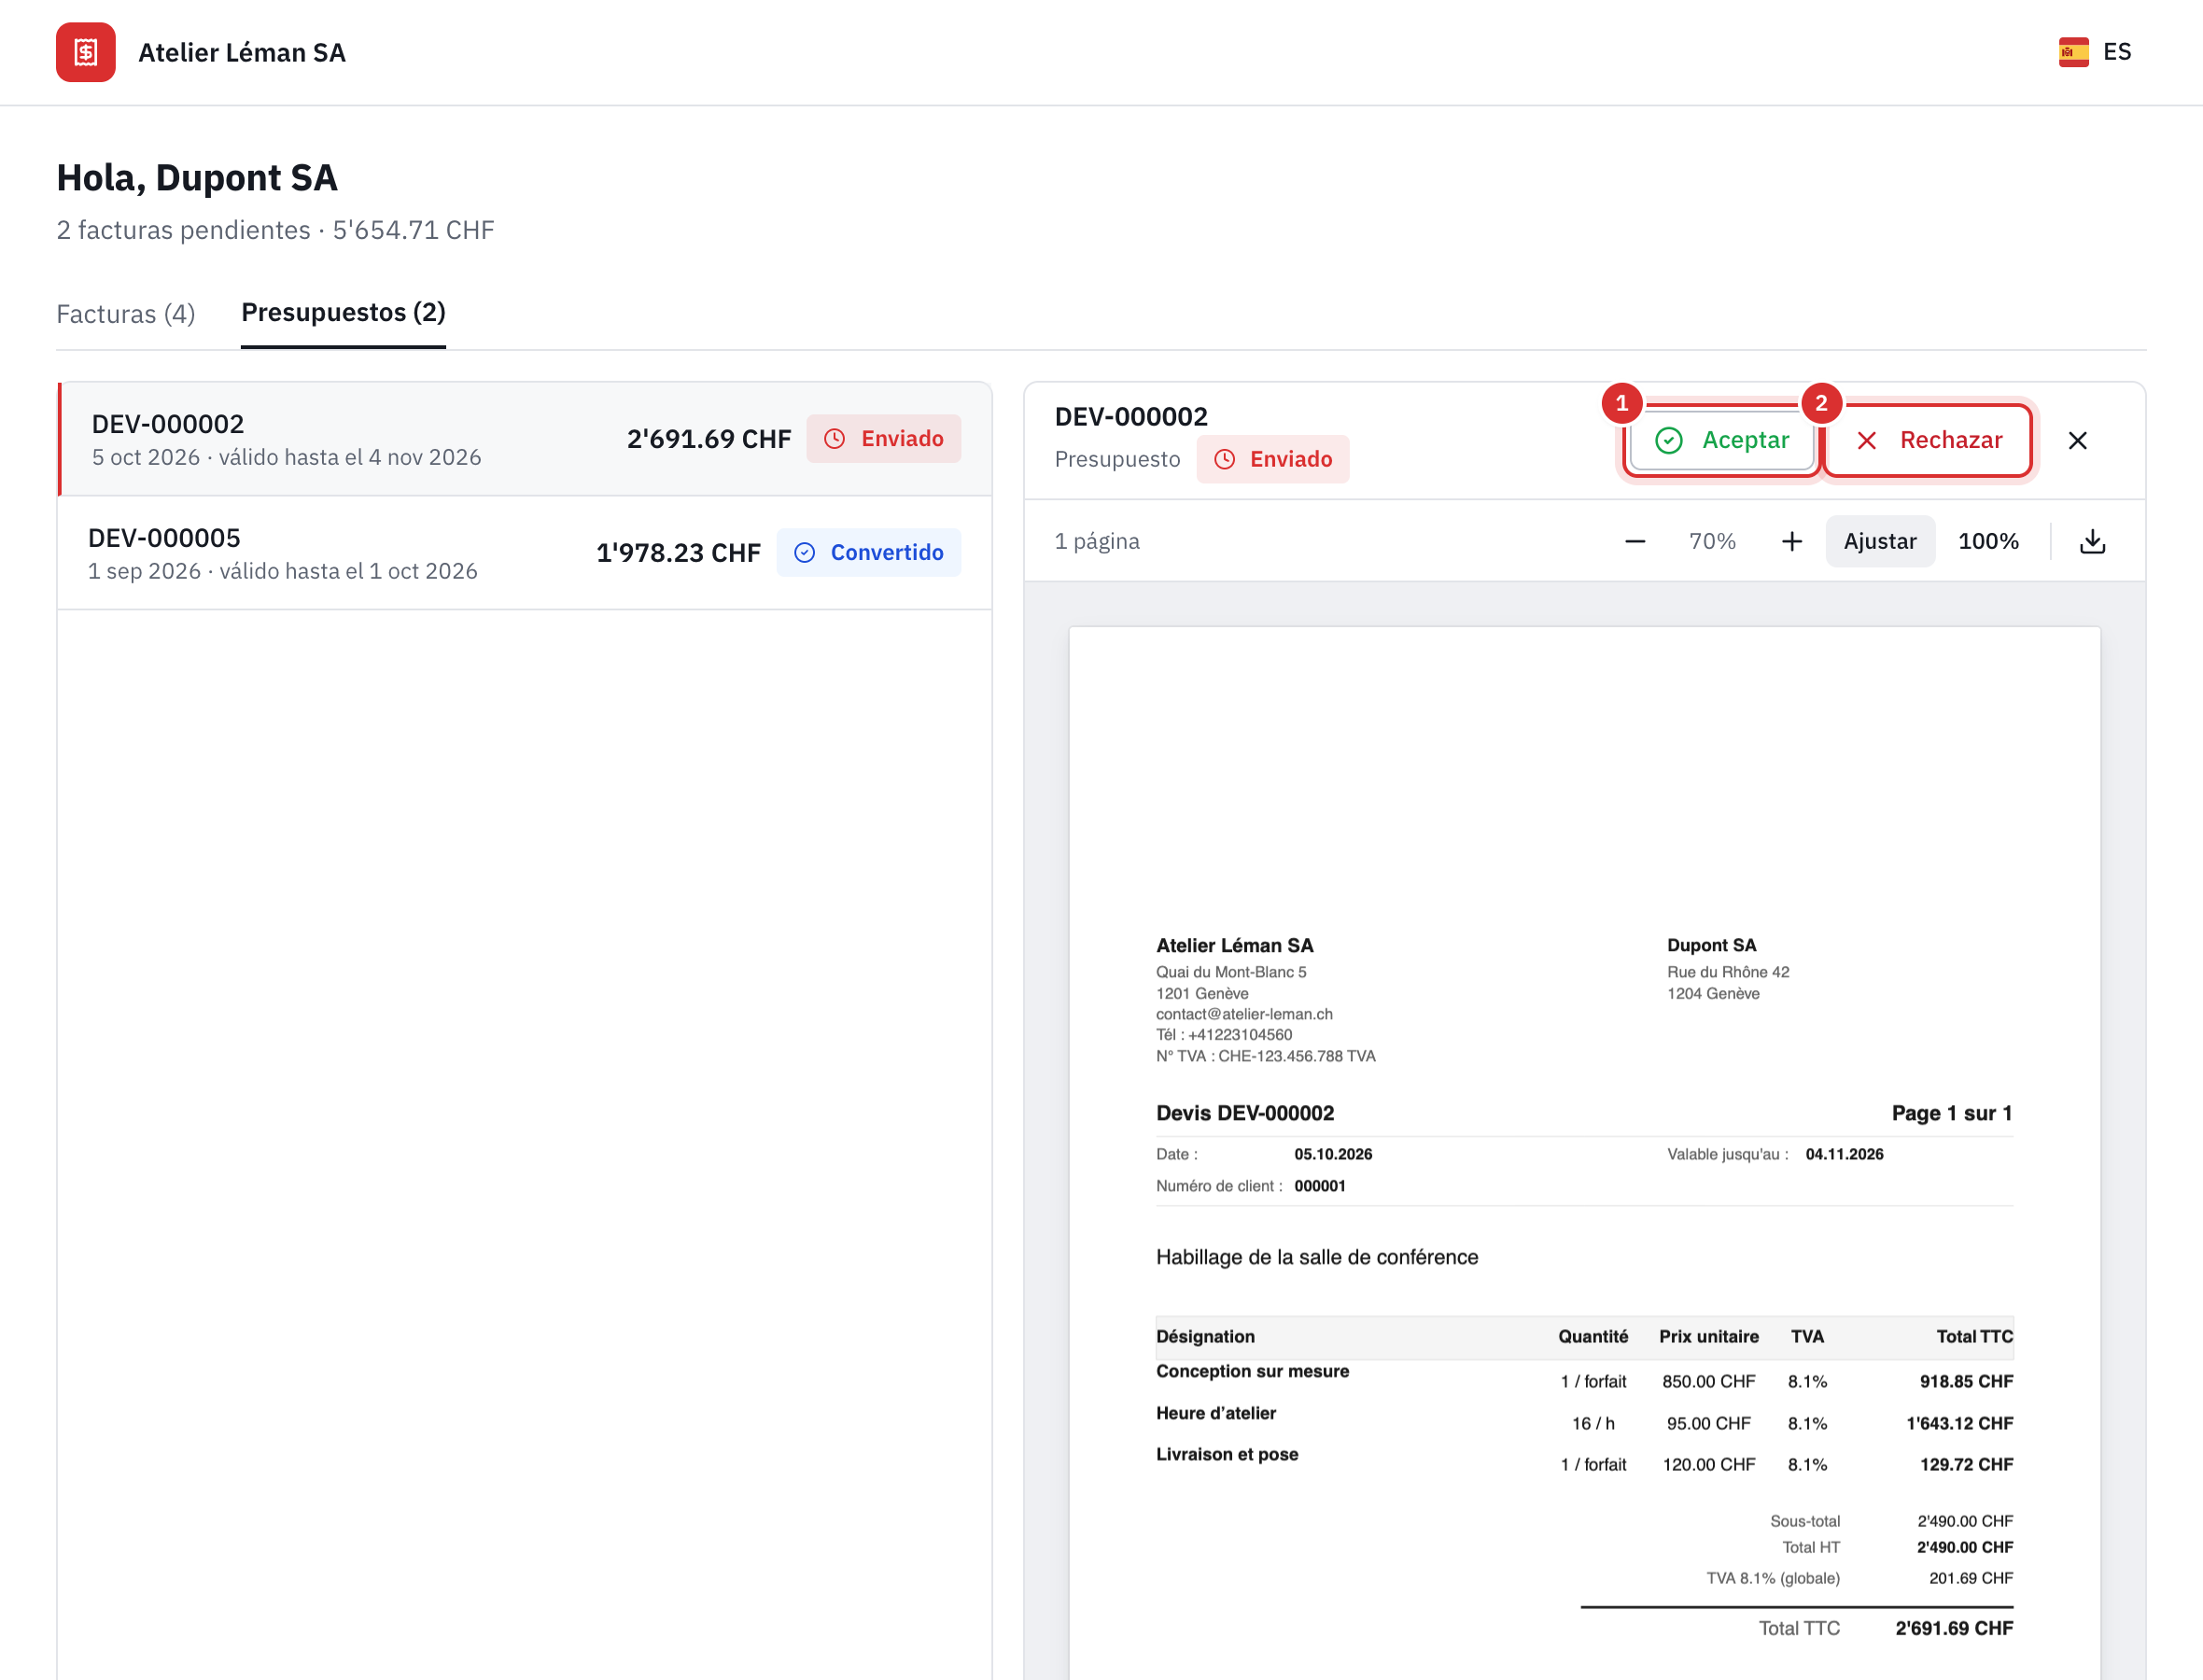Screen dimensions: 2203x1680
Task: Switch to the Facturas (4) tab
Action: [x=126, y=314]
